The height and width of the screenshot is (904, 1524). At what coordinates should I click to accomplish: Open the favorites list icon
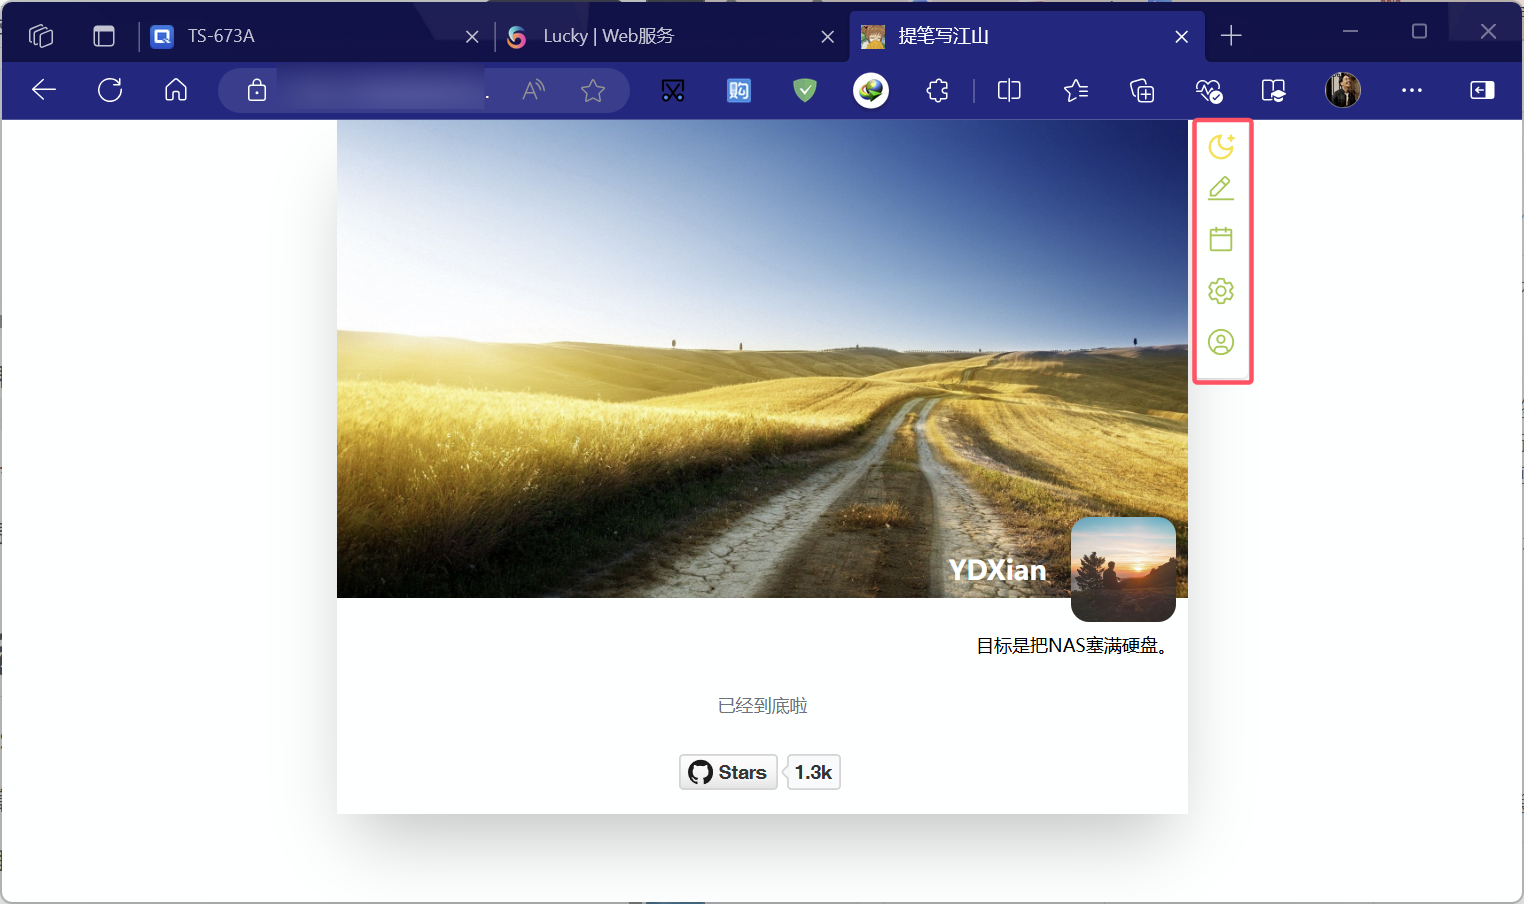[1076, 91]
